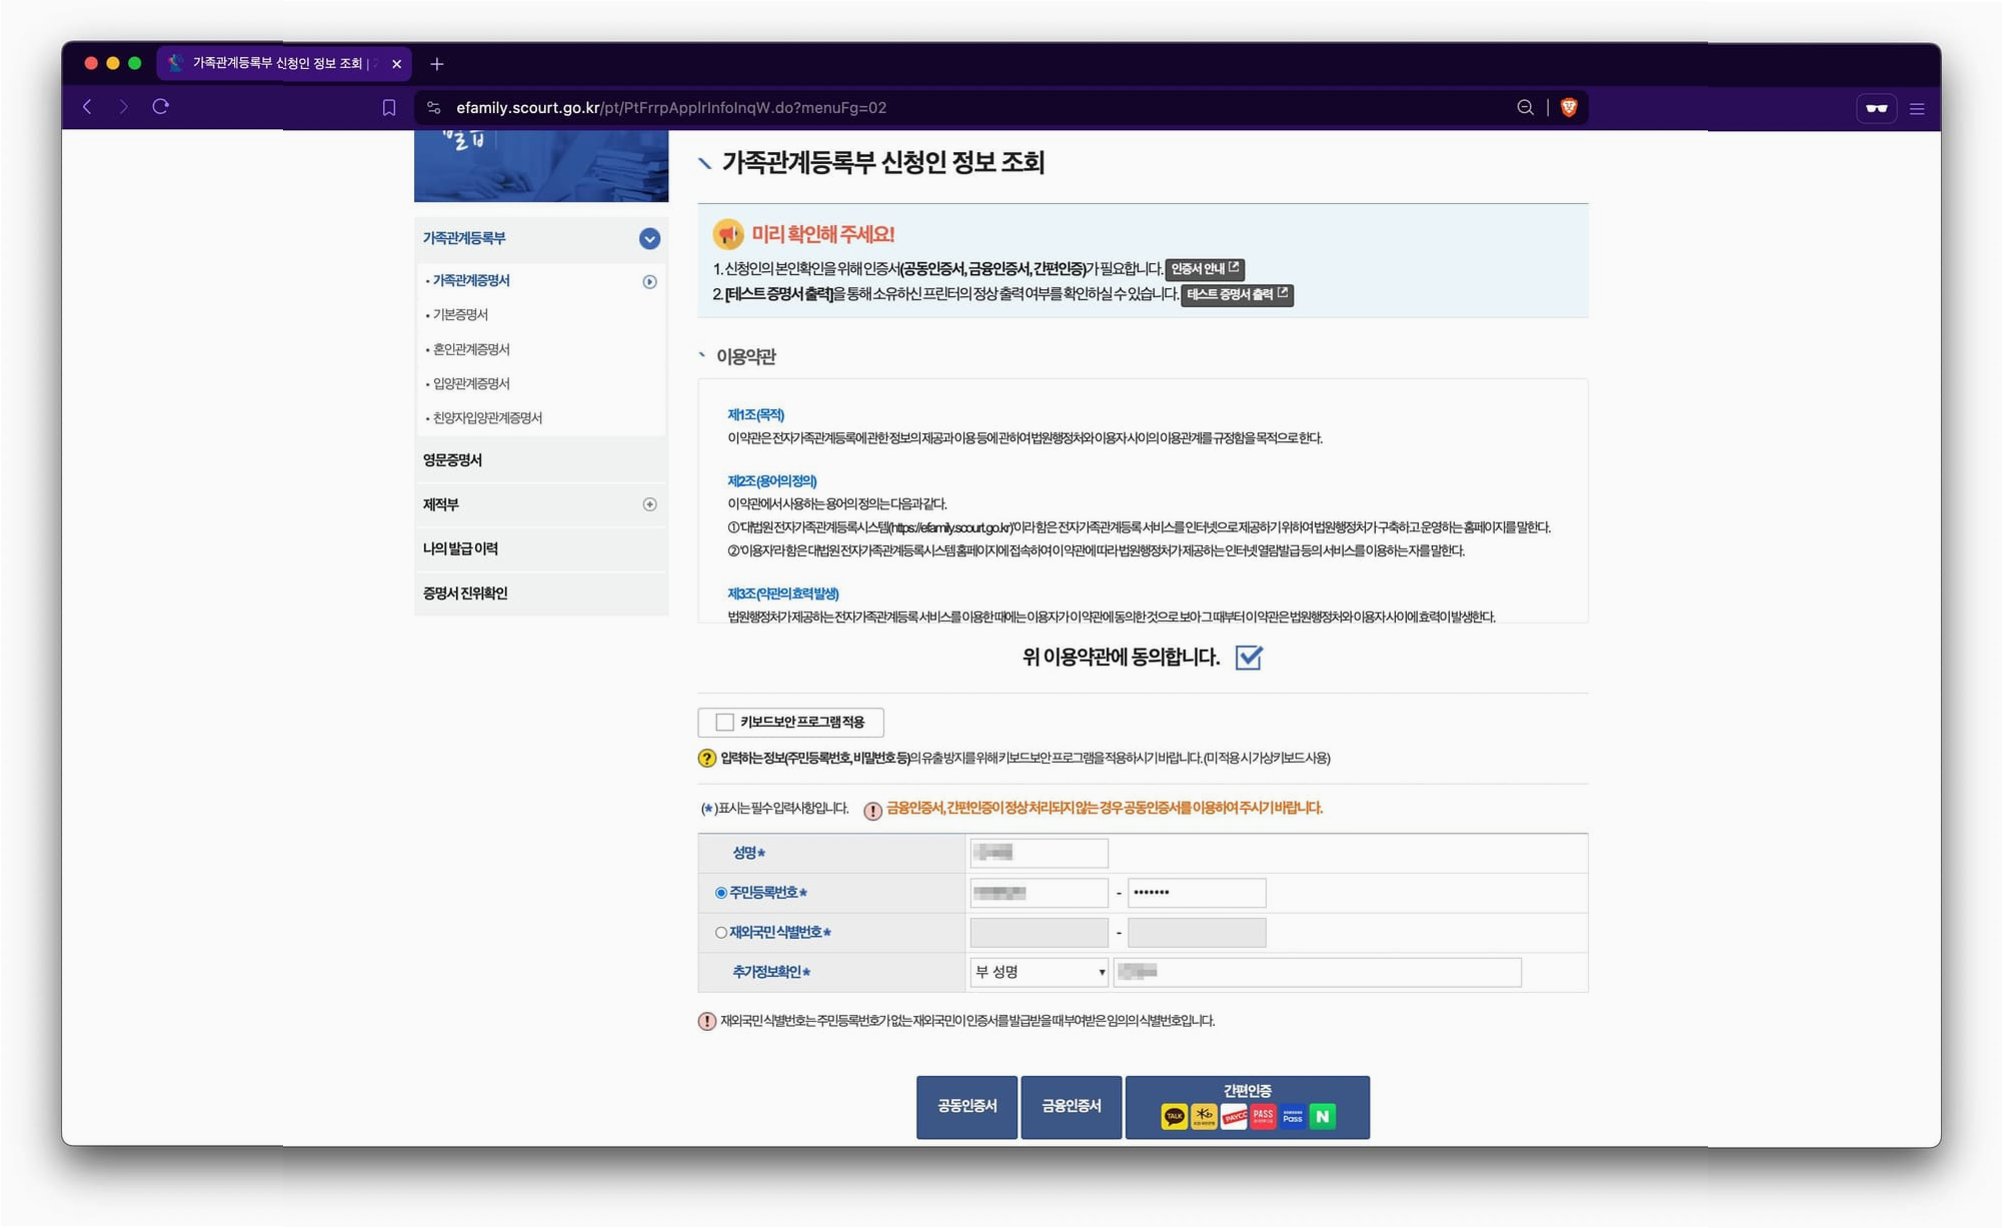Click the bookmark icon in toolbar
Screen dimensions: 2003x1228
click(x=389, y=108)
